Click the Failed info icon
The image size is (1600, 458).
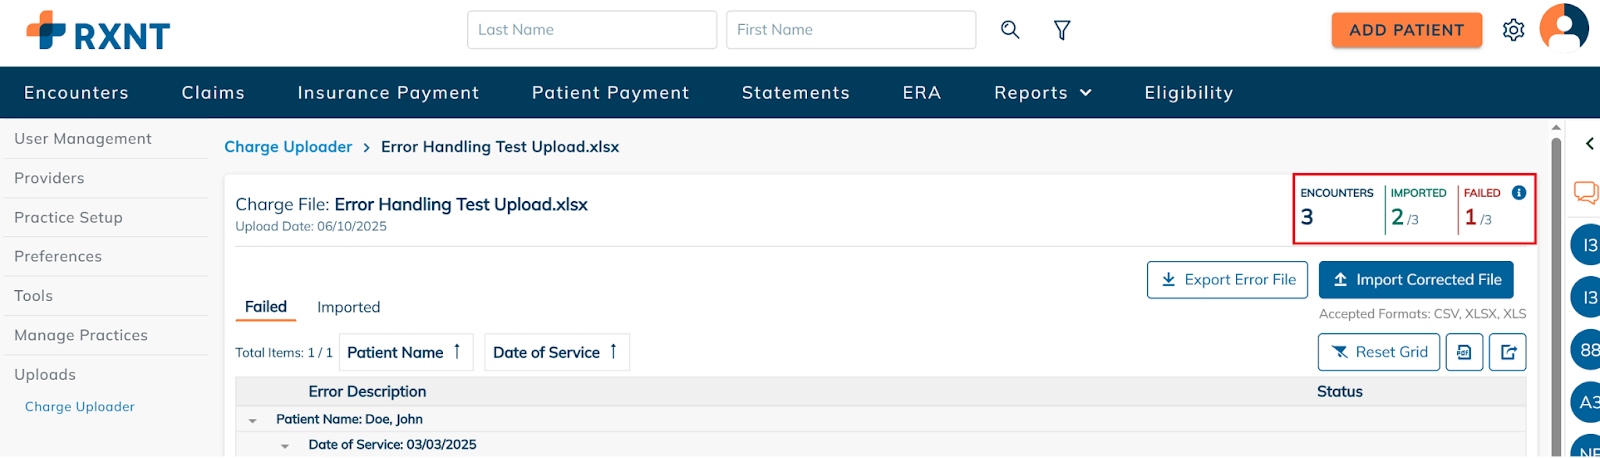tap(1519, 193)
